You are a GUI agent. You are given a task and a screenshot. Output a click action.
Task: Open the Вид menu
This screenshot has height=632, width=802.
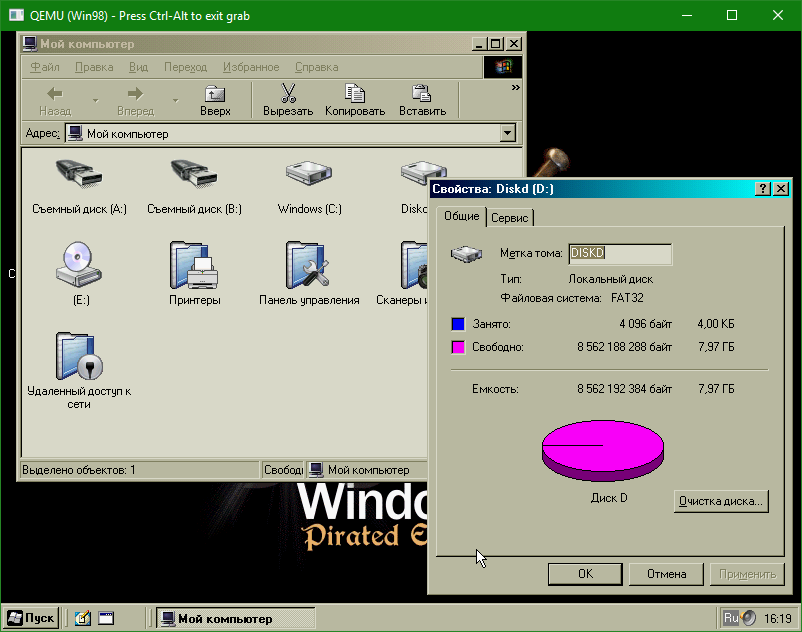click(138, 67)
